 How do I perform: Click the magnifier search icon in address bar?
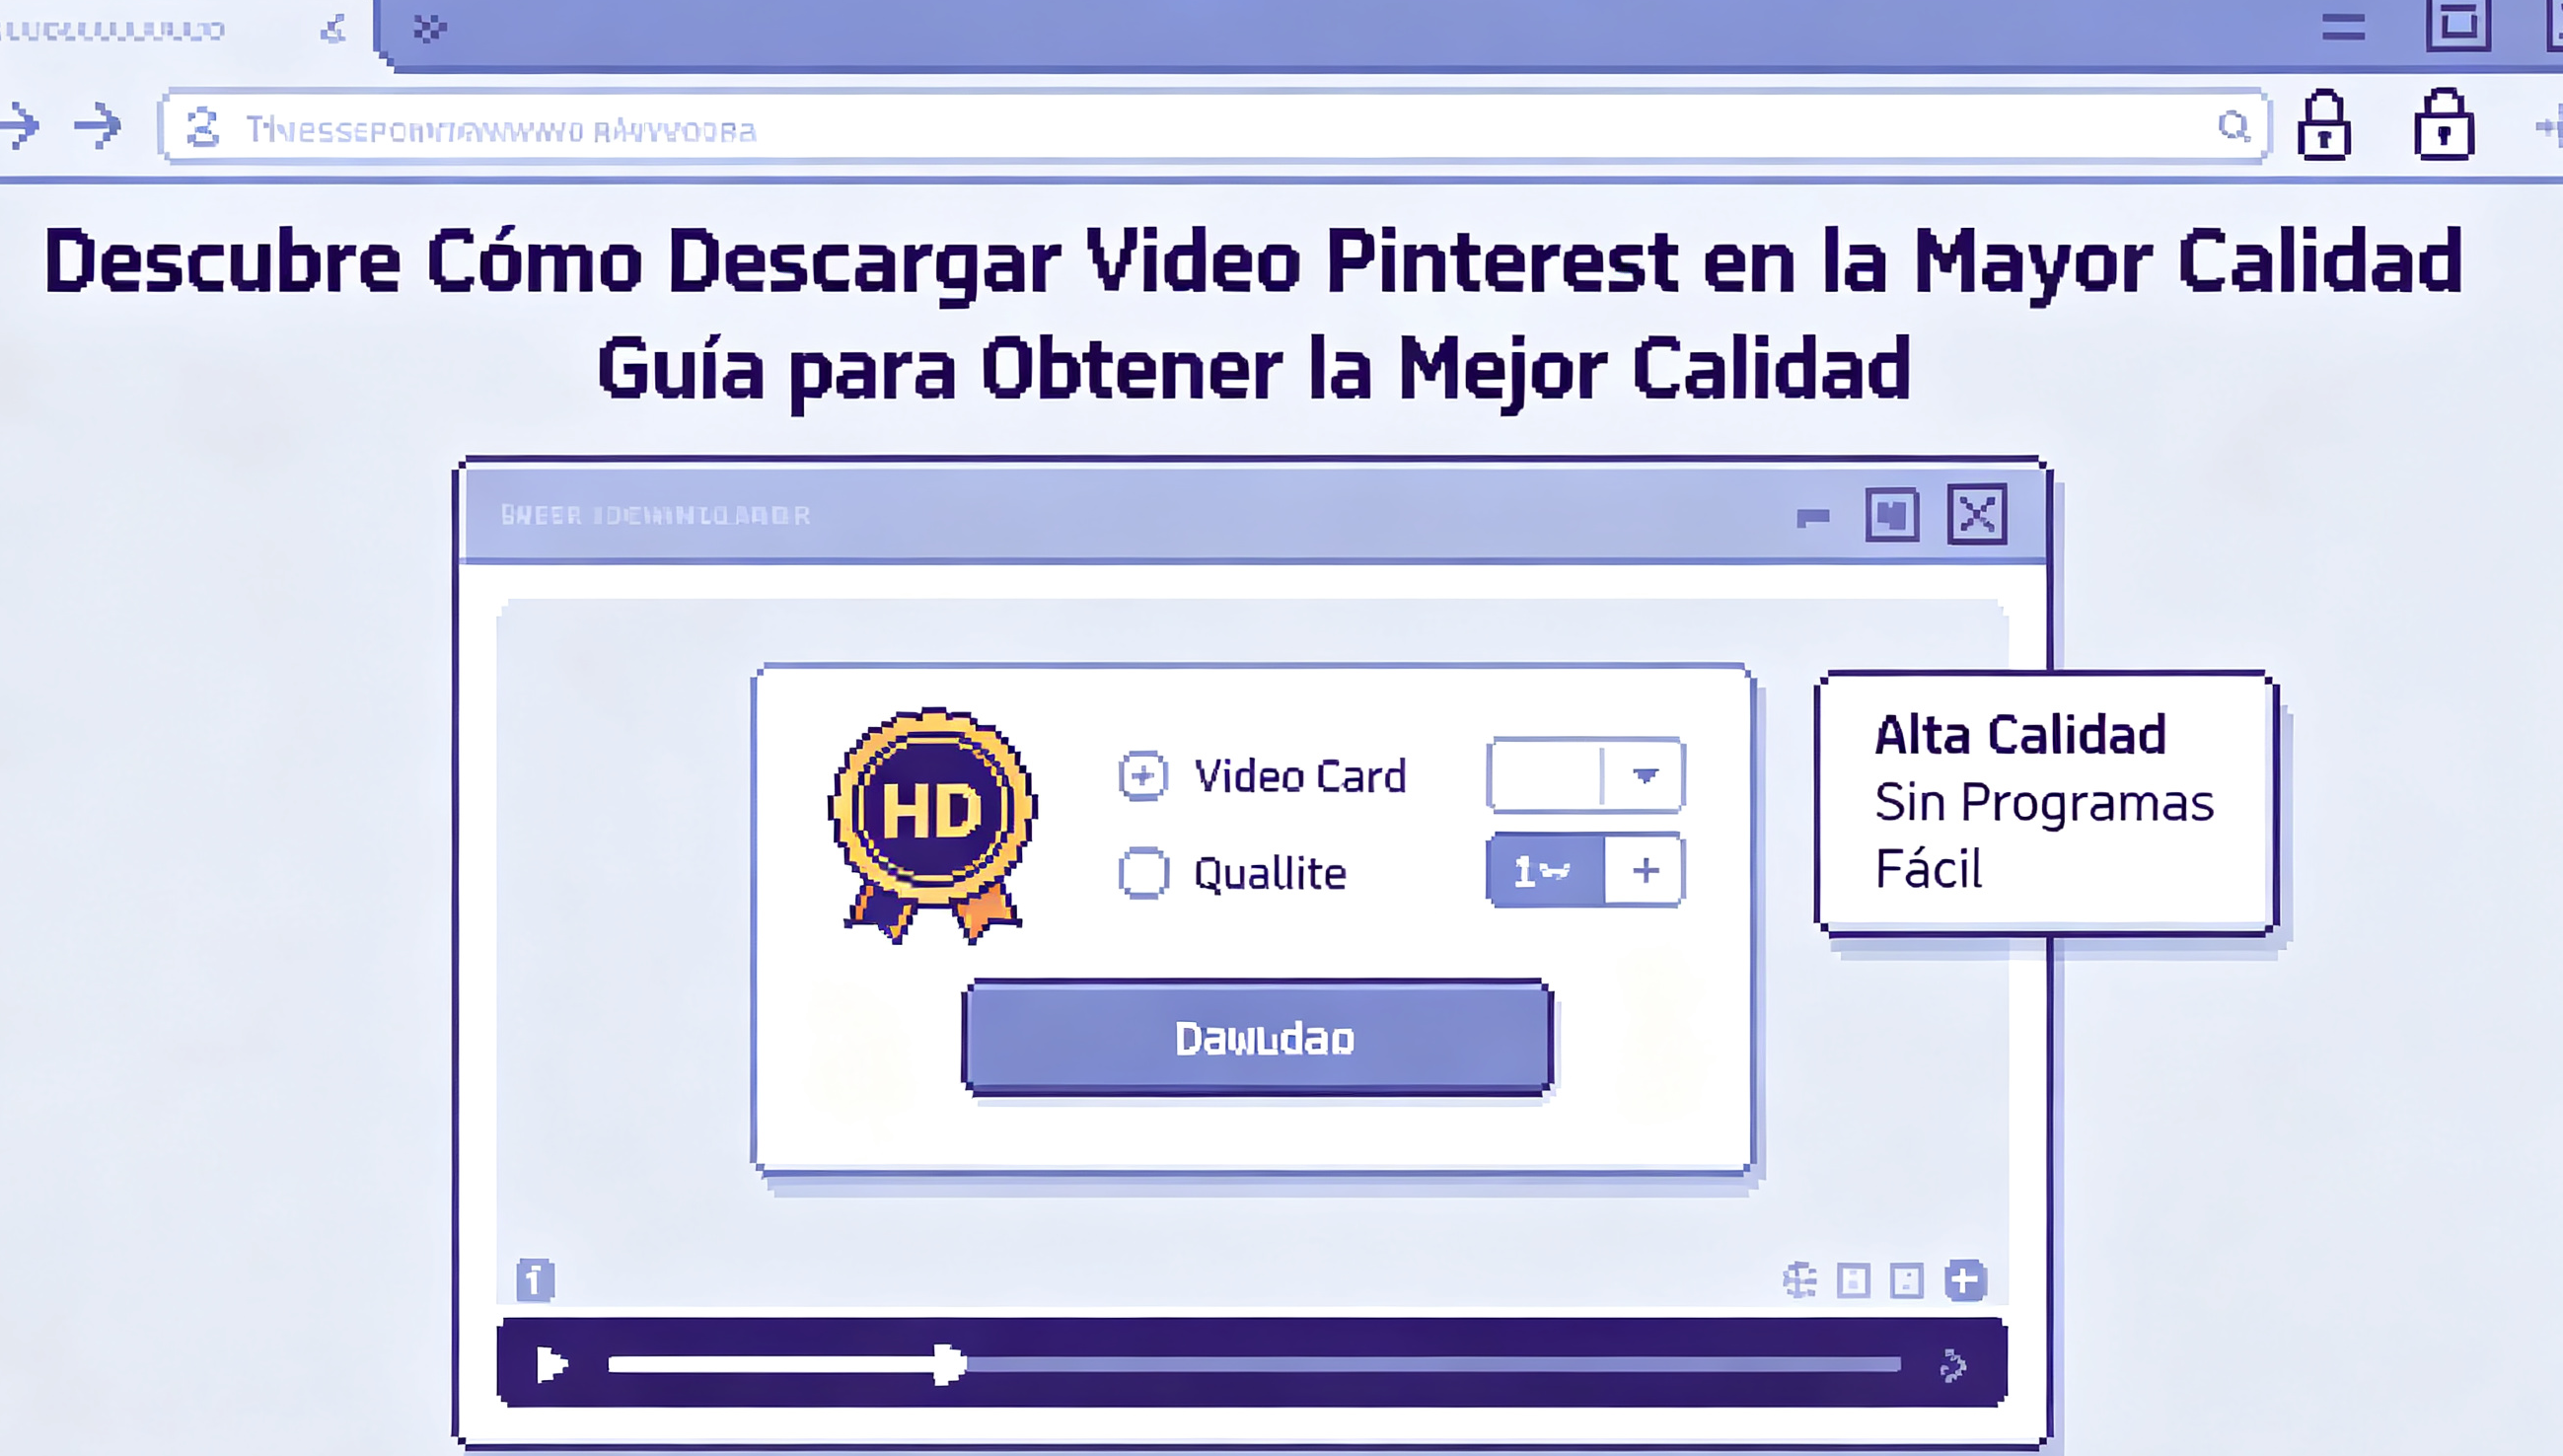point(2233,126)
